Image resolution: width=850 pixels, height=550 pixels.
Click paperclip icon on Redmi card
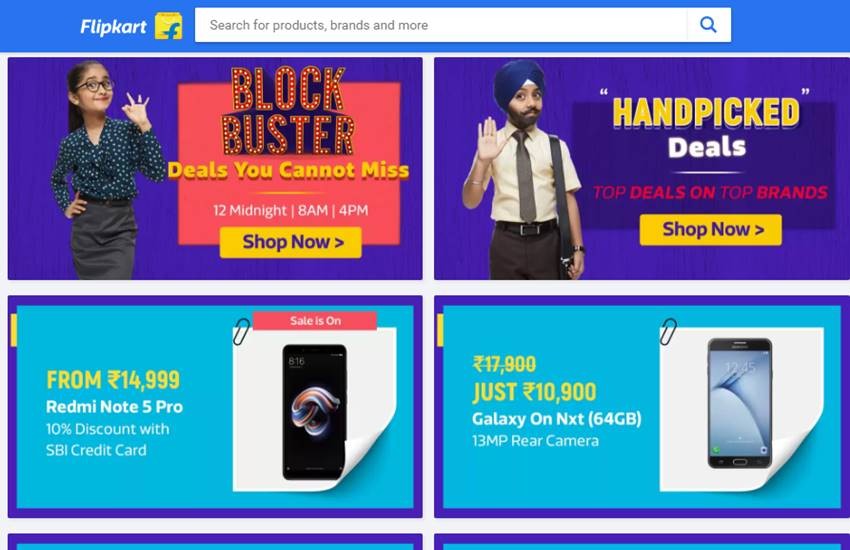point(241,332)
